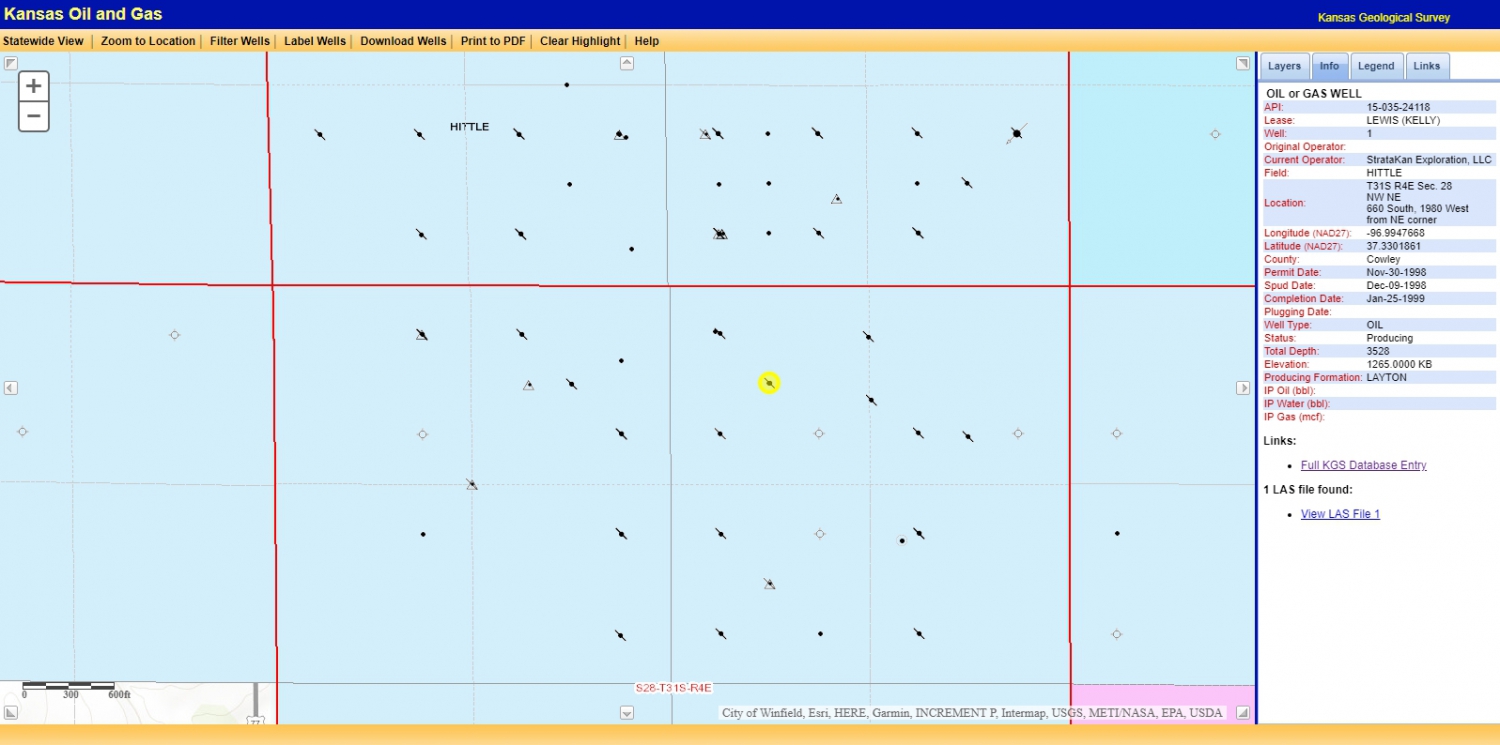Switch to the Layers tab
1500x745 pixels.
1284,66
